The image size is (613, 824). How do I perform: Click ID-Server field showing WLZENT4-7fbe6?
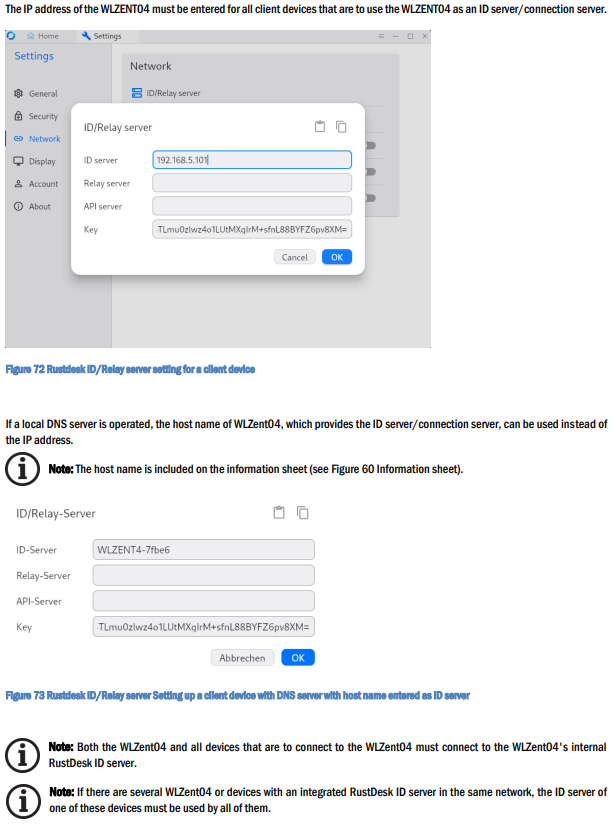[204, 550]
